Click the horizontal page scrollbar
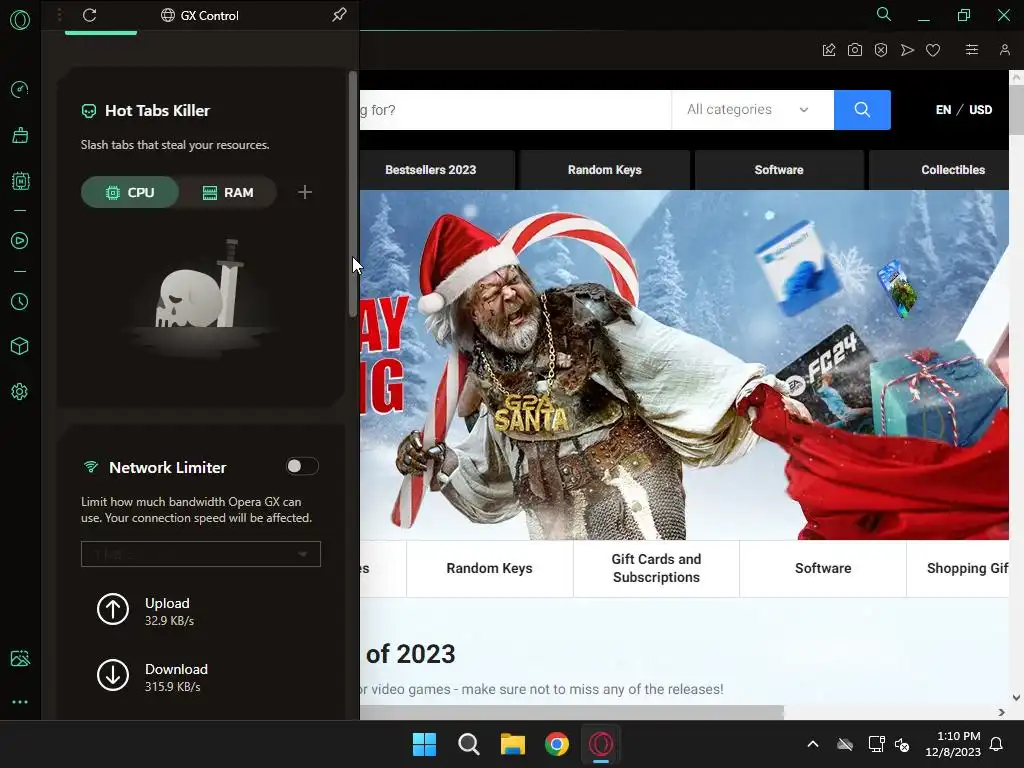The width and height of the screenshot is (1024, 768). coord(571,712)
